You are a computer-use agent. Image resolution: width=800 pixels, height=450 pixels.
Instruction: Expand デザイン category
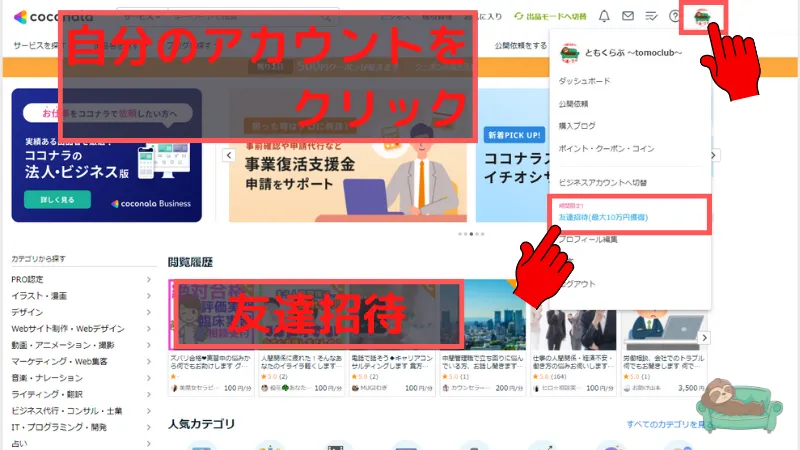82,312
